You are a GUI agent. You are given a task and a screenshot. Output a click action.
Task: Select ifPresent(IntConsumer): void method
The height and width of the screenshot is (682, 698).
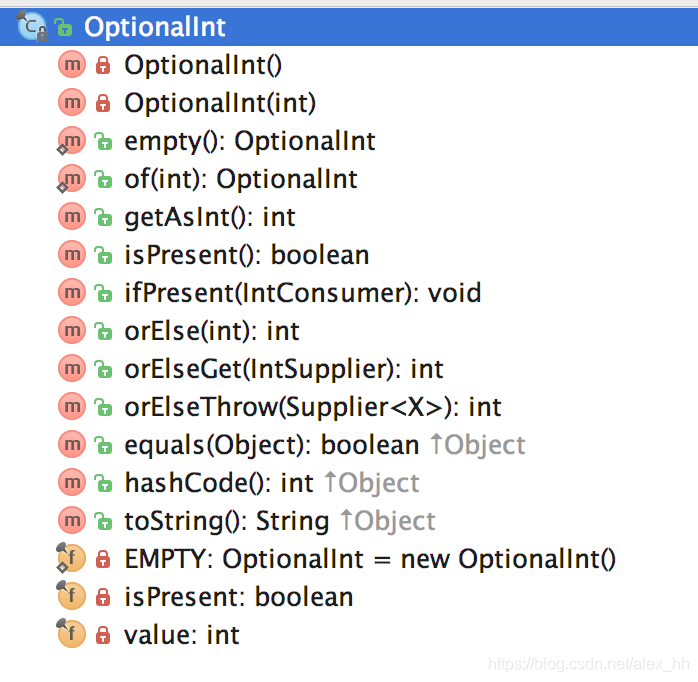(x=303, y=293)
